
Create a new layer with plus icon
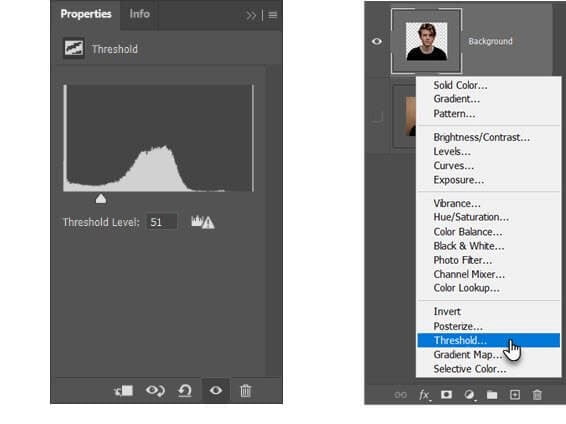515,394
